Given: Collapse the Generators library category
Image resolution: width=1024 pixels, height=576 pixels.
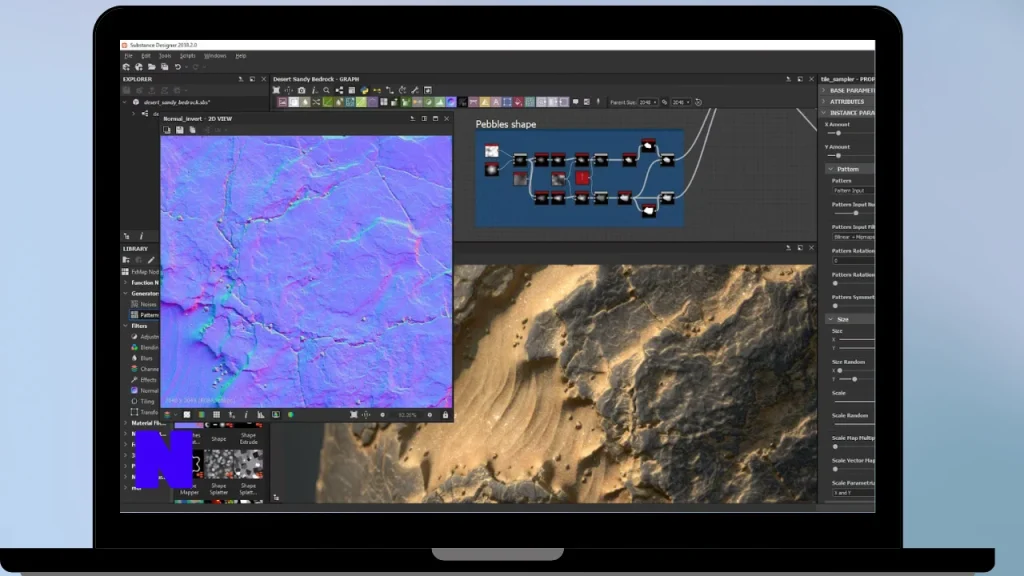Looking at the screenshot, I should point(125,294).
